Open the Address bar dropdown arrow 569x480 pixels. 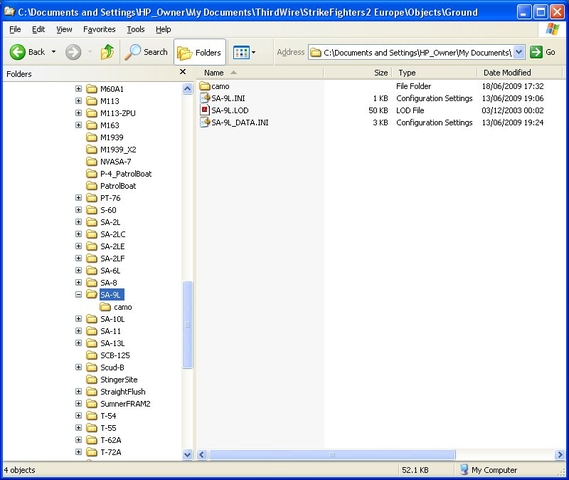tap(519, 52)
